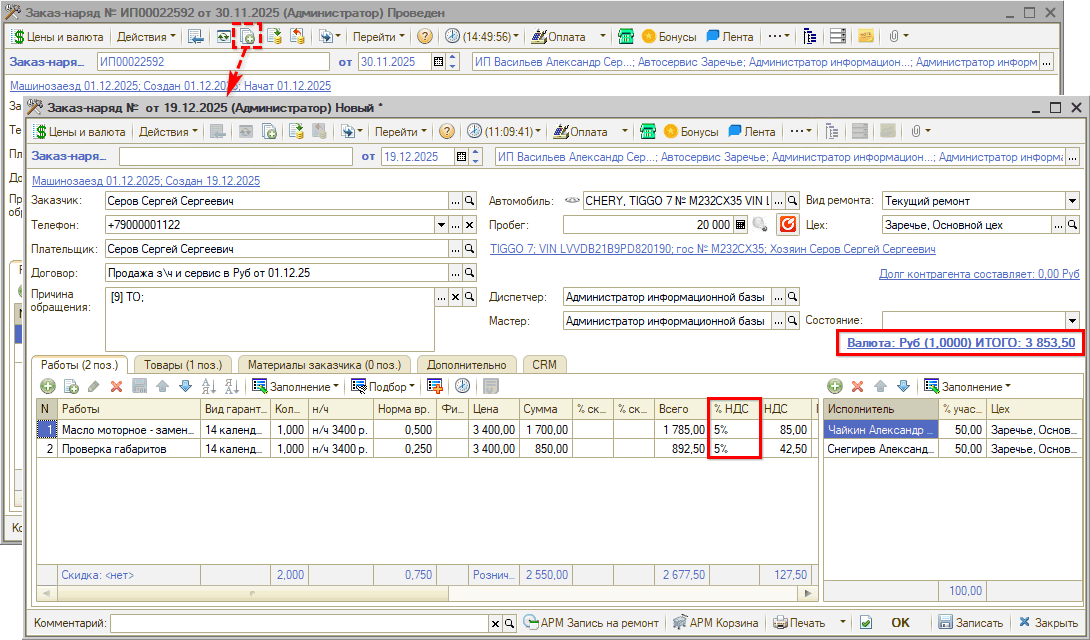
Task: Focus the Комментарий input field
Action: click(x=298, y=623)
